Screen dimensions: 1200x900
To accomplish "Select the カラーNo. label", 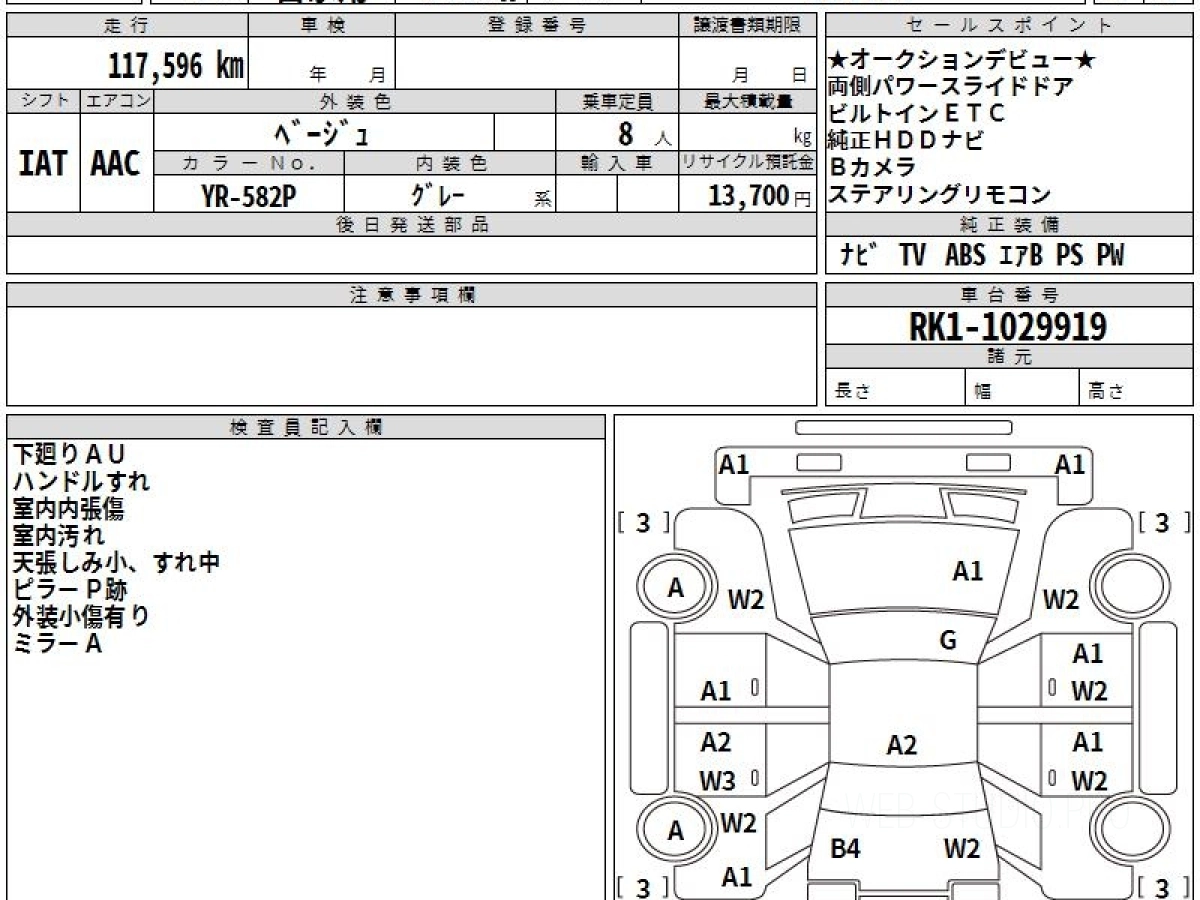I will click(x=250, y=162).
